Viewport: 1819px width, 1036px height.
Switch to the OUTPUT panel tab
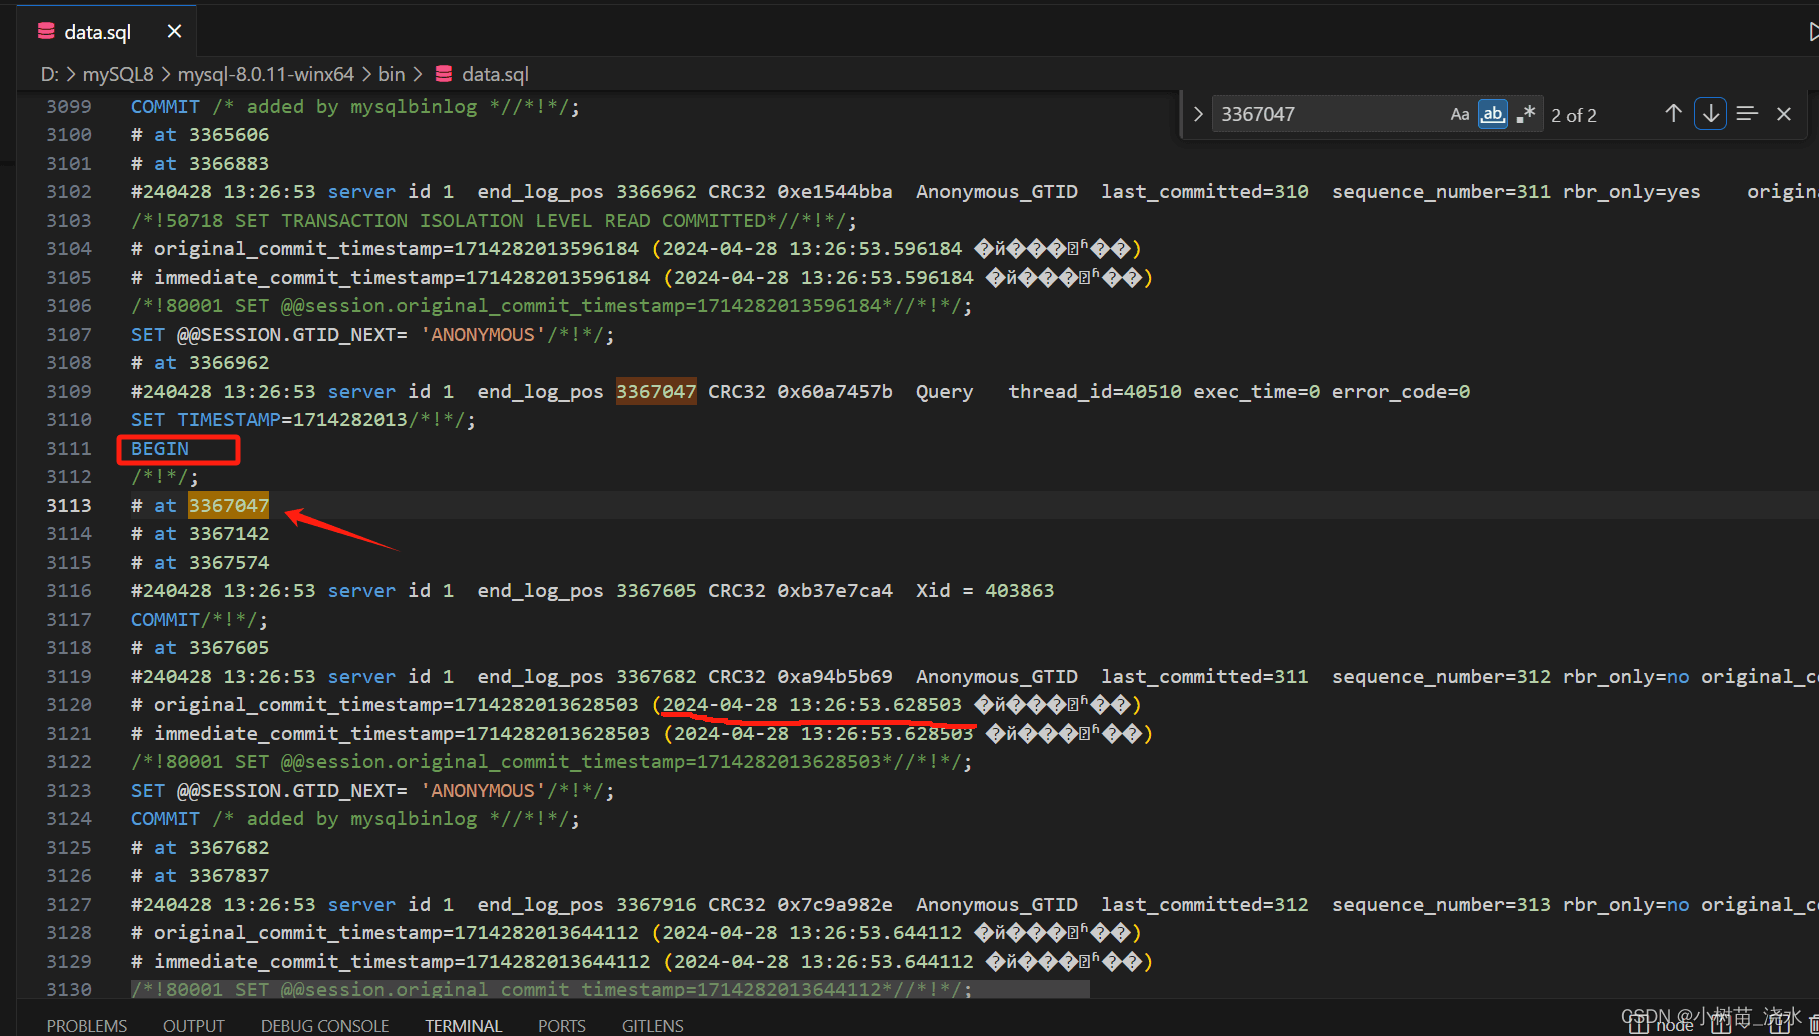coord(194,1025)
